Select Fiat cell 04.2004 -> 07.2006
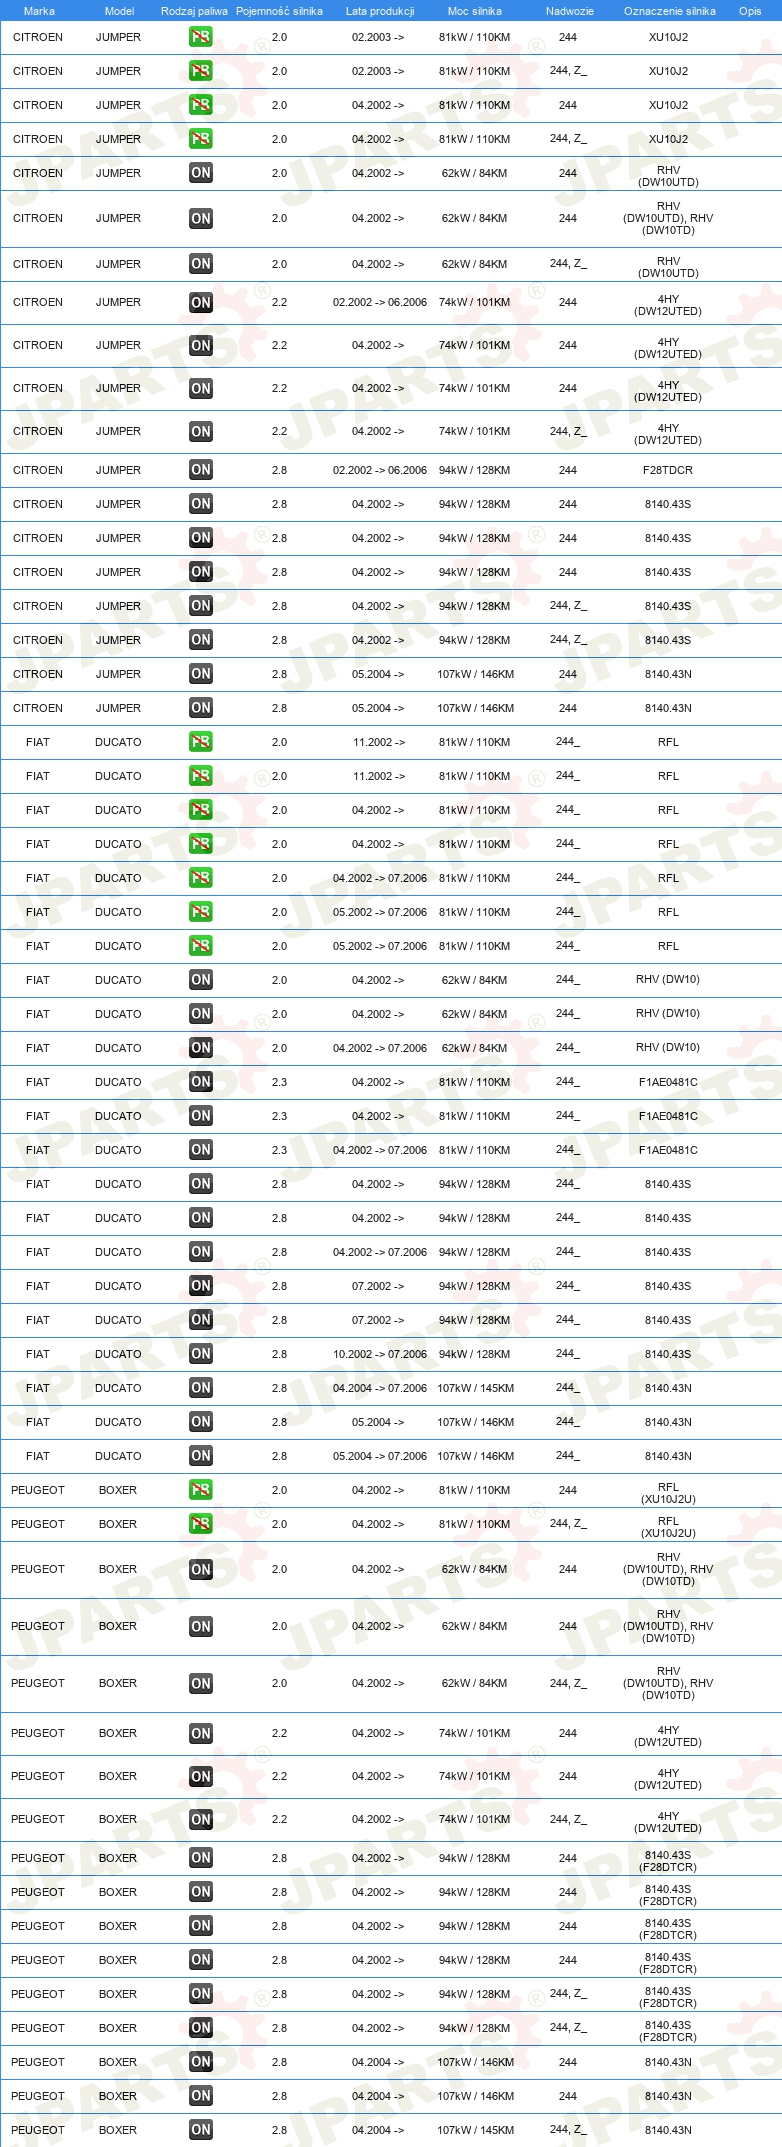 pos(380,1388)
